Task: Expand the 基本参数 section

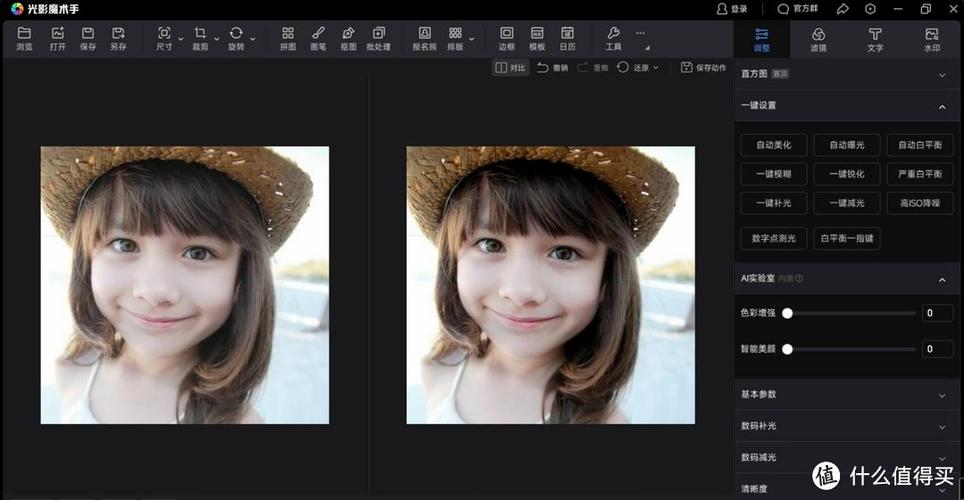Action: tap(847, 395)
